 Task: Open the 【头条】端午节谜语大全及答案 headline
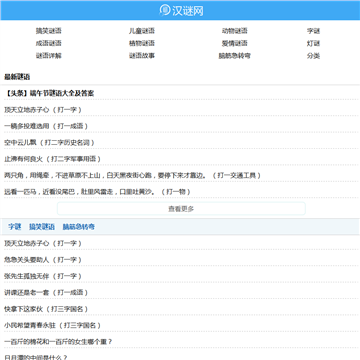(x=49, y=93)
